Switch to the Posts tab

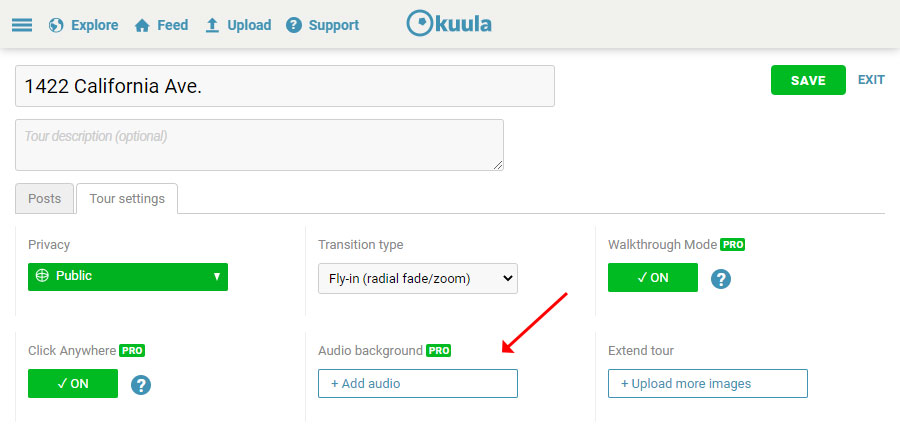pyautogui.click(x=44, y=198)
